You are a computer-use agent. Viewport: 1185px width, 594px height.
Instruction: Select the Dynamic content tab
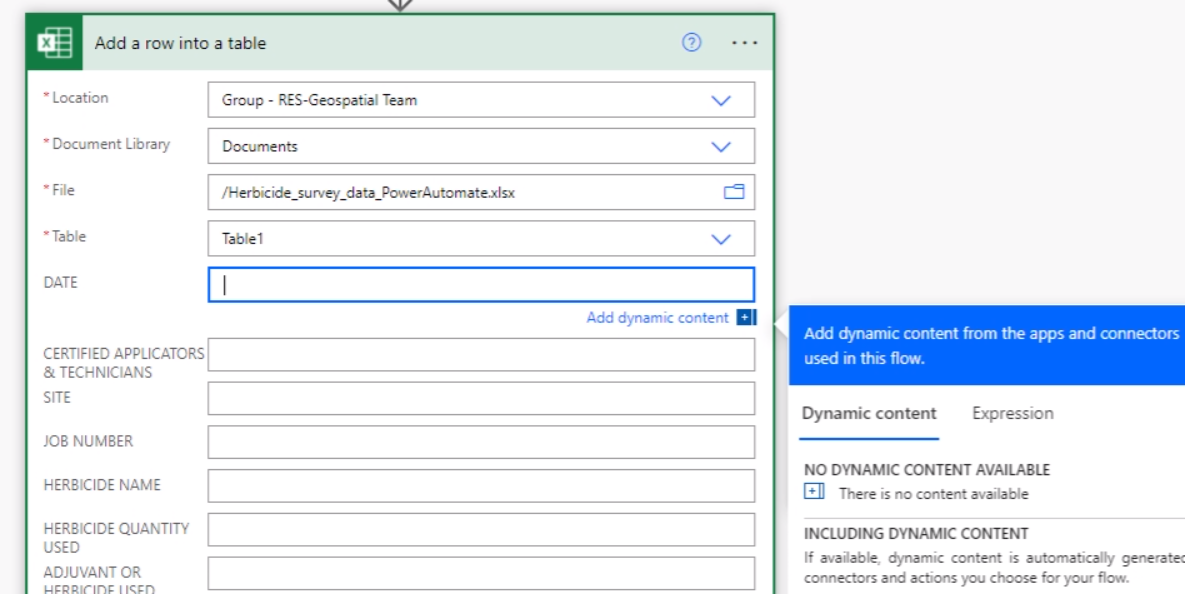[x=869, y=413]
